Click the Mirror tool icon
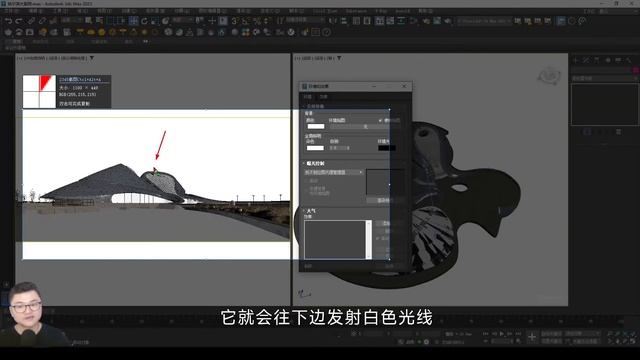Image resolution: width=640 pixels, height=360 pixels. tap(333, 20)
